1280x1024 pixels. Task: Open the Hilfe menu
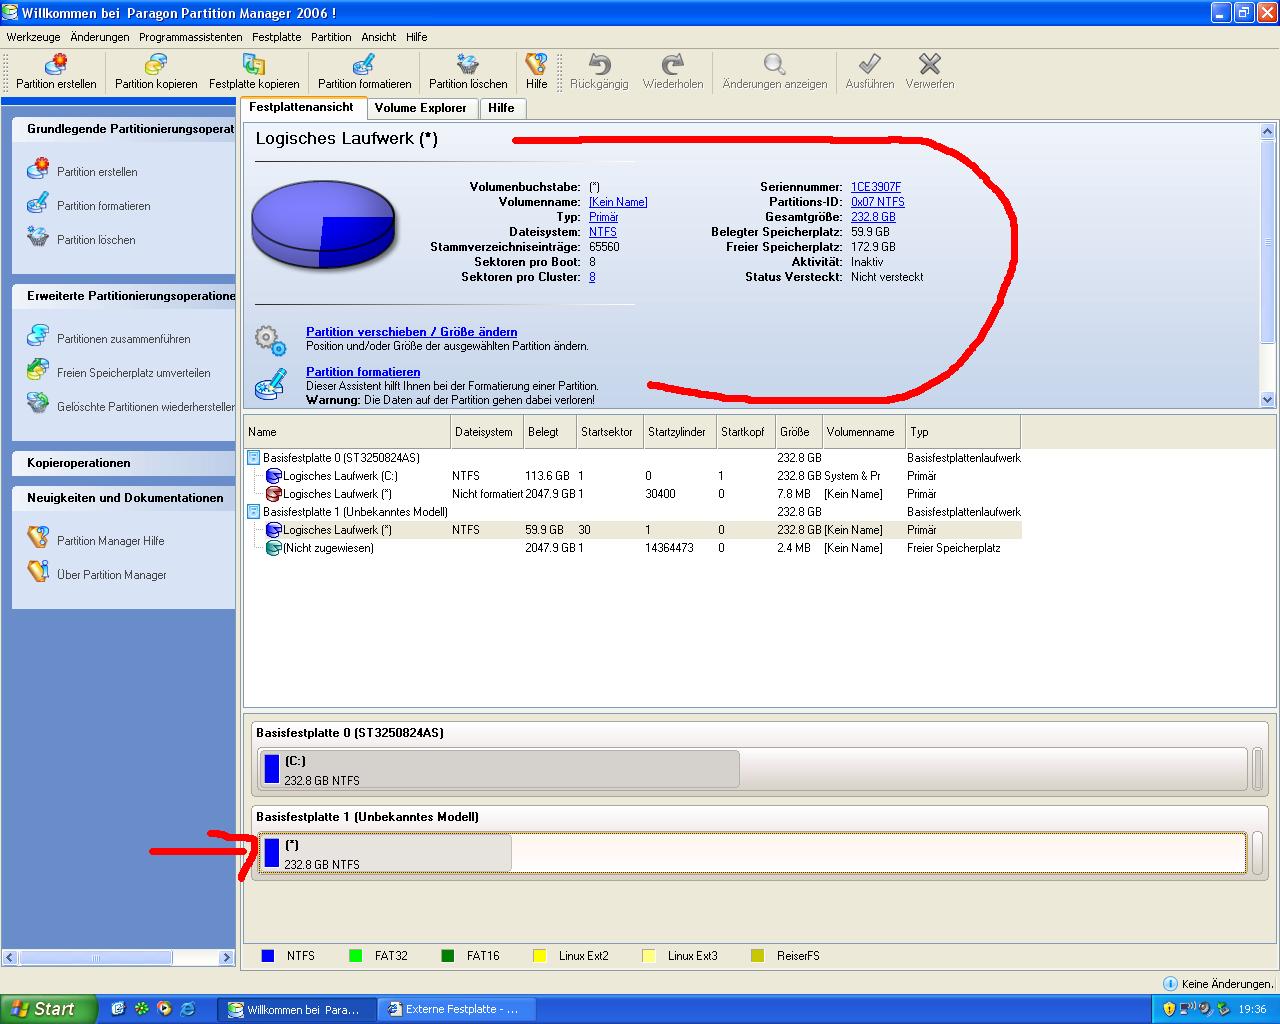(417, 37)
